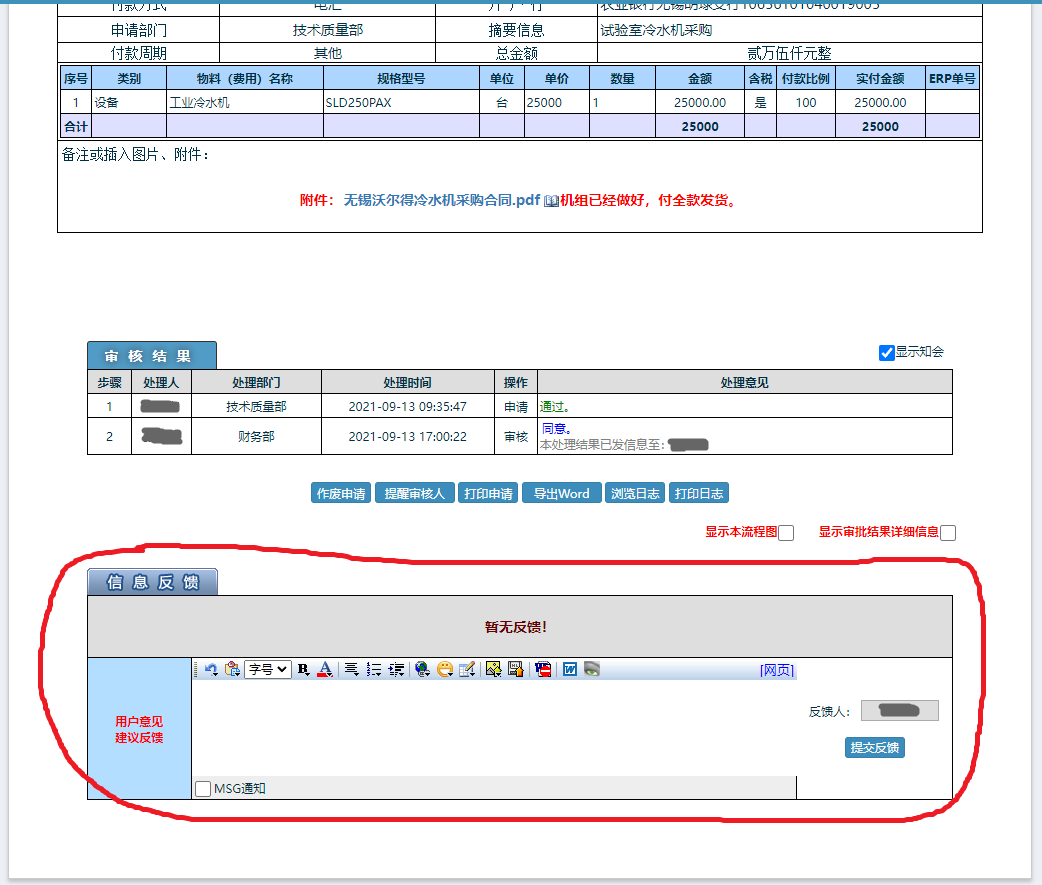This screenshot has height=885, width=1042.
Task: Click the 试验室冷水机采购 summary text
Action: click(x=656, y=30)
